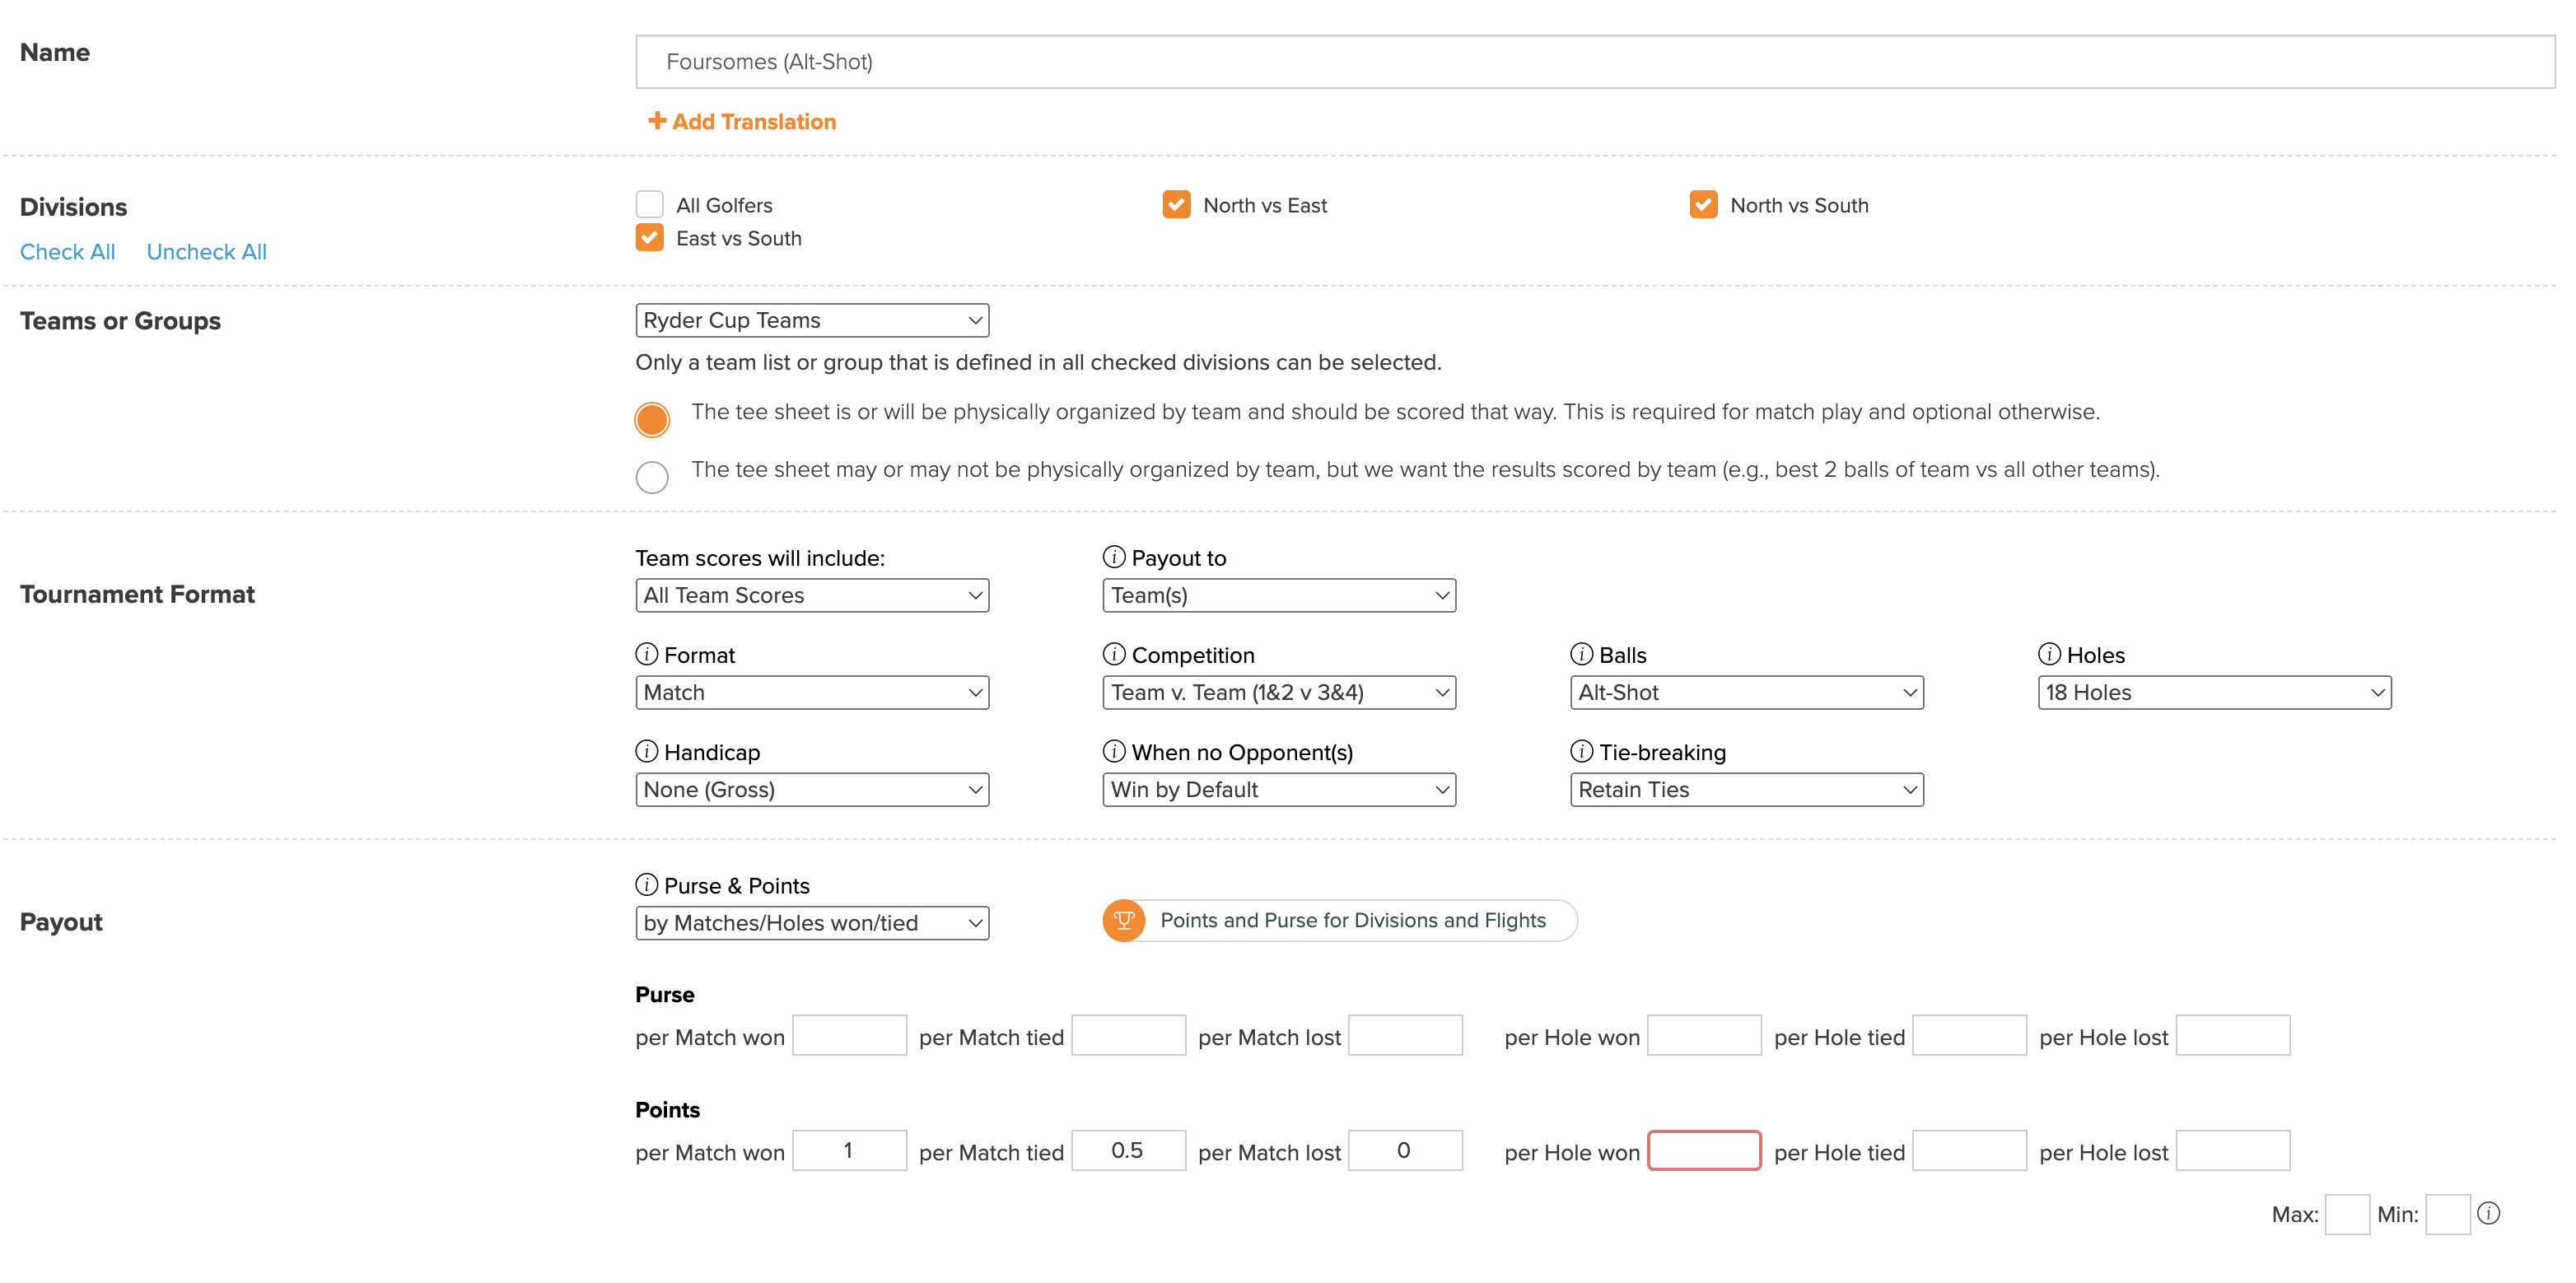Click the Holes info icon
The image size is (2576, 1283).
pyautogui.click(x=2049, y=654)
